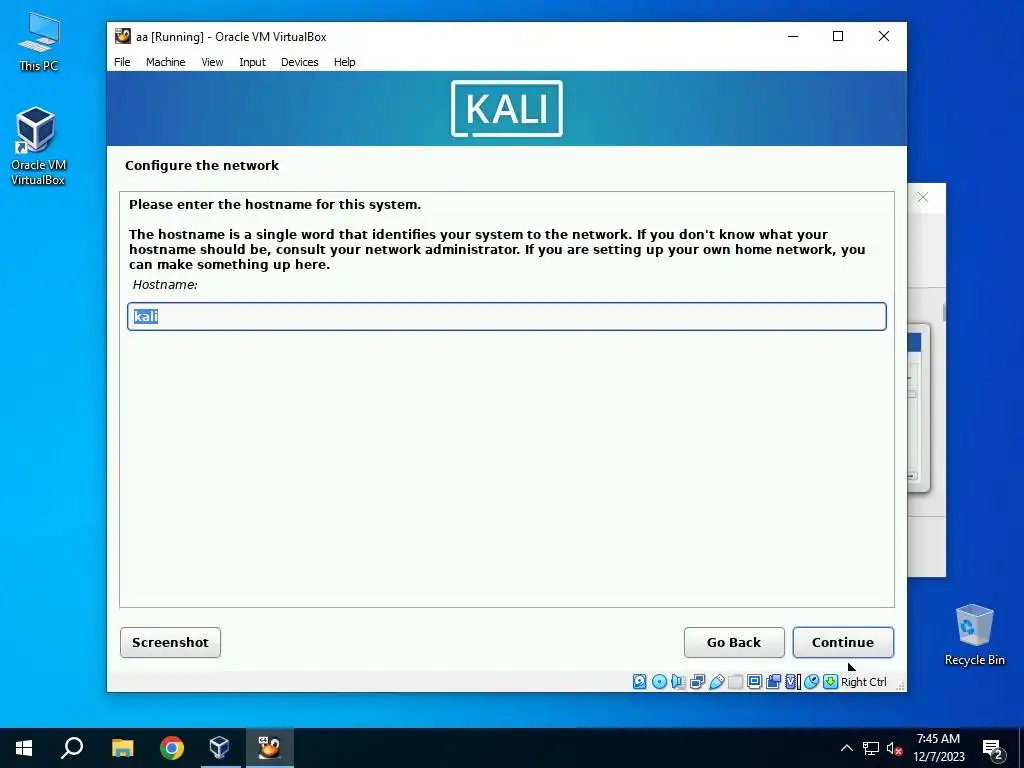
Task: Click the CPU virtualization status icon
Action: (792, 682)
